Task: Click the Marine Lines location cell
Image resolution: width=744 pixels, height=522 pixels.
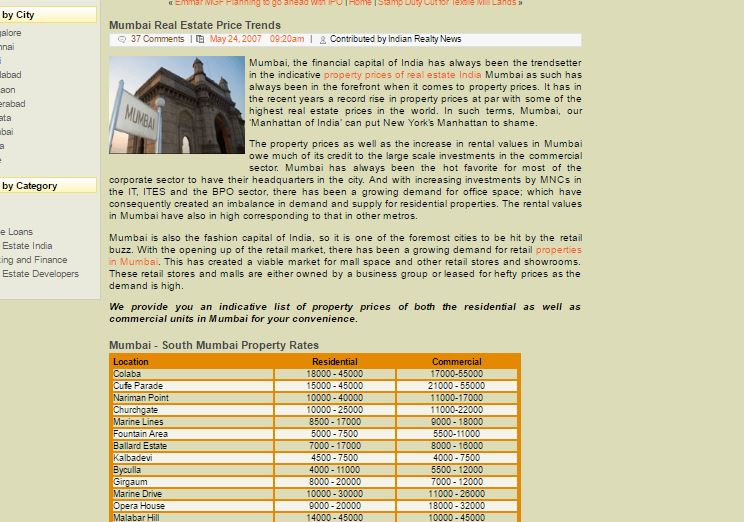Action: click(x=193, y=422)
